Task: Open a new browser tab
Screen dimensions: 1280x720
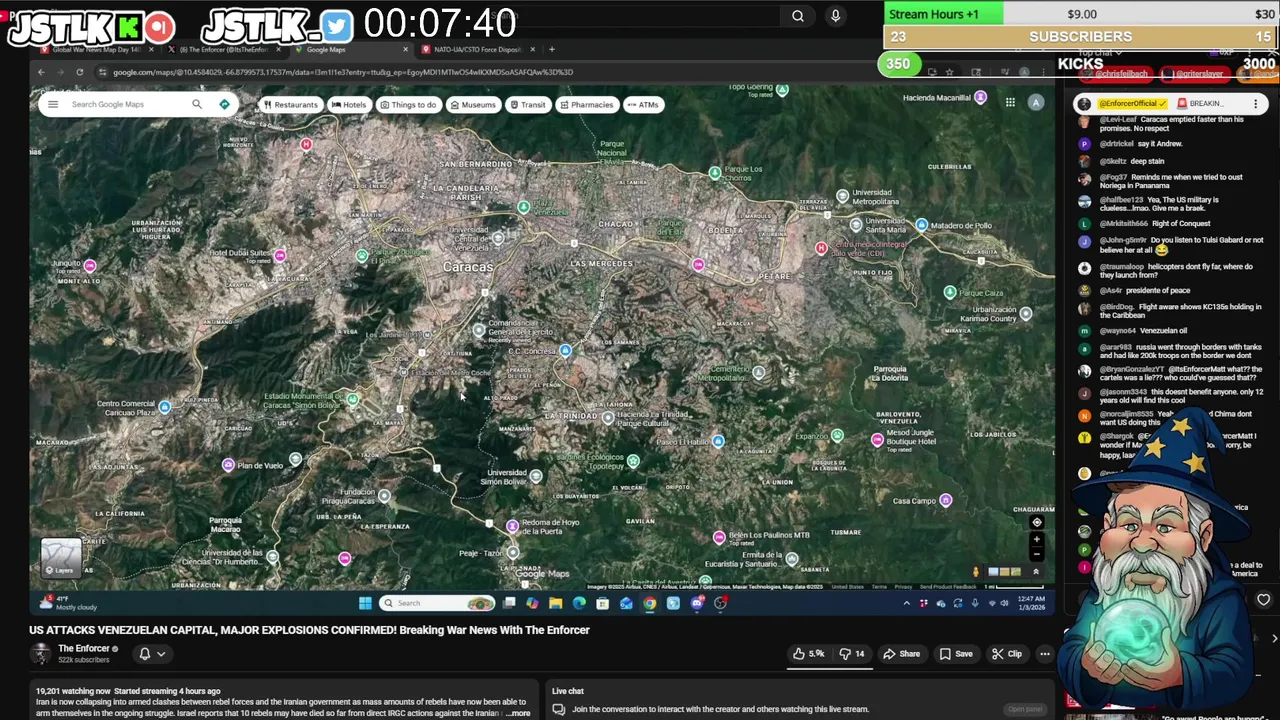Action: click(552, 49)
